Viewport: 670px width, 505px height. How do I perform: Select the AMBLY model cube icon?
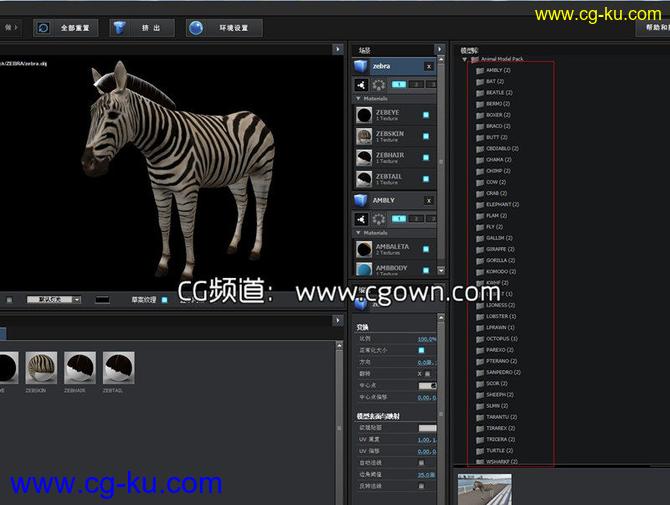[361, 200]
